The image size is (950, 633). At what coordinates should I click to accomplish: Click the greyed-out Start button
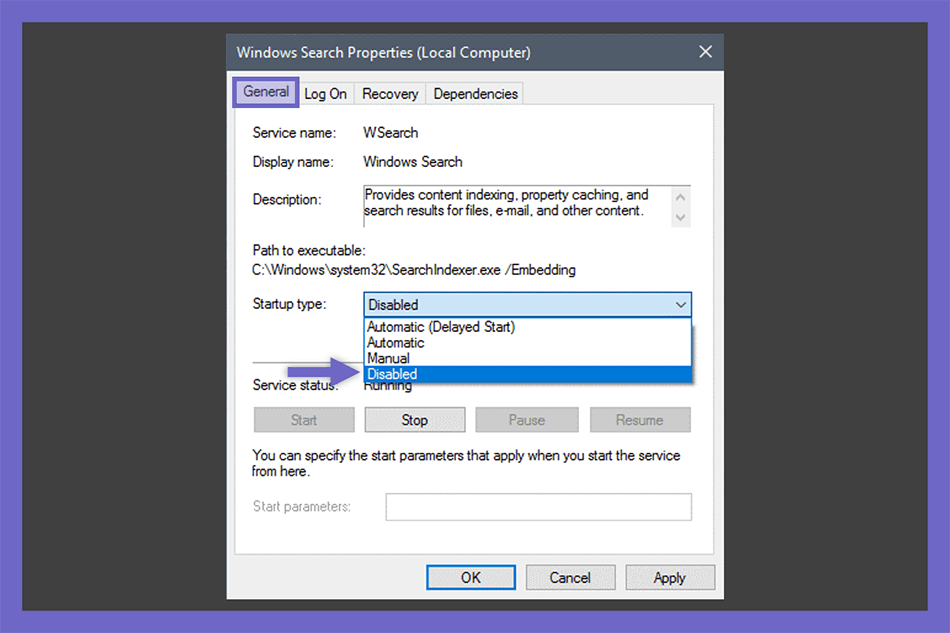(x=304, y=420)
